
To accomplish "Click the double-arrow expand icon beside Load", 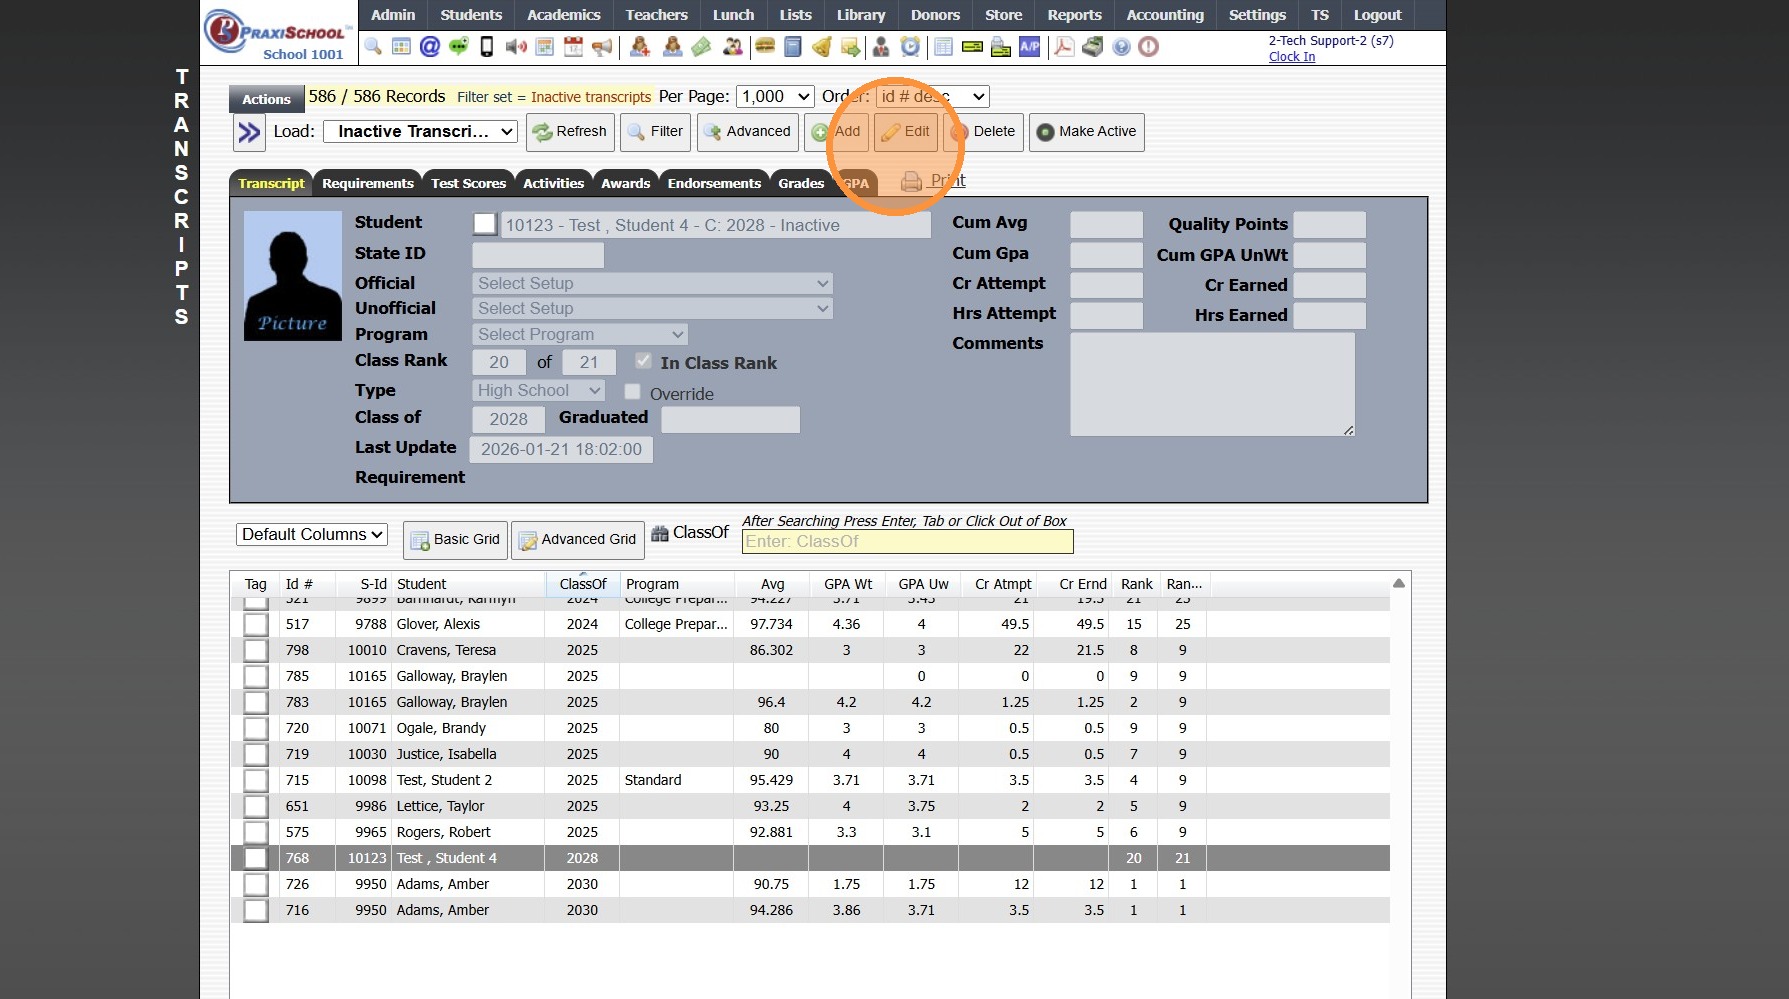I will (x=249, y=132).
